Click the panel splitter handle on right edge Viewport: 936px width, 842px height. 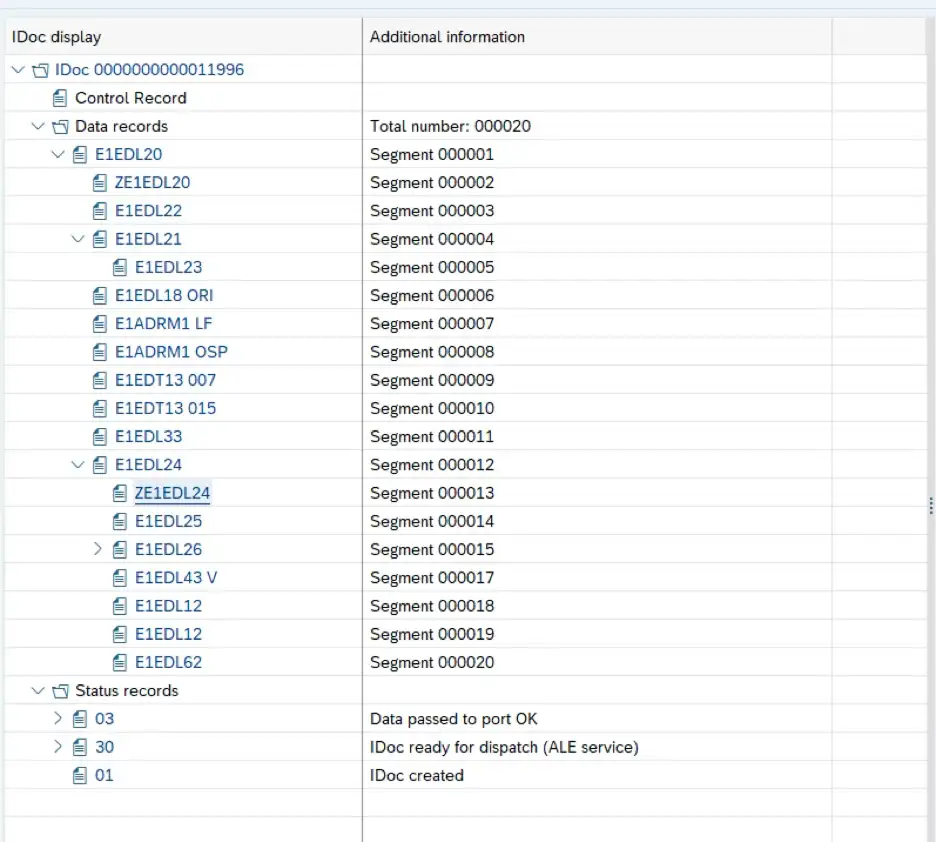tap(931, 507)
